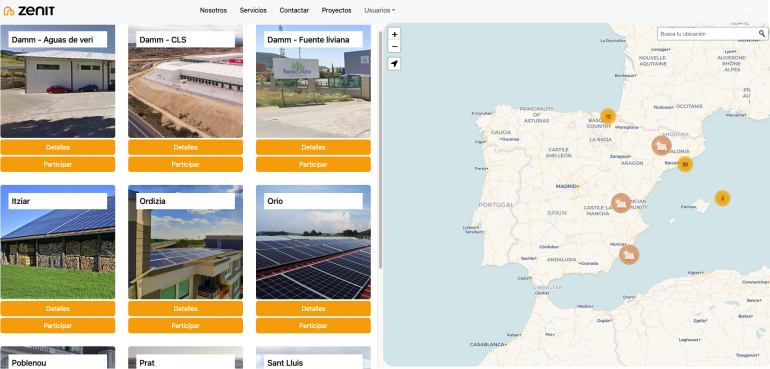Click Detalles under Itziar project
The image size is (770, 369).
[x=58, y=309]
